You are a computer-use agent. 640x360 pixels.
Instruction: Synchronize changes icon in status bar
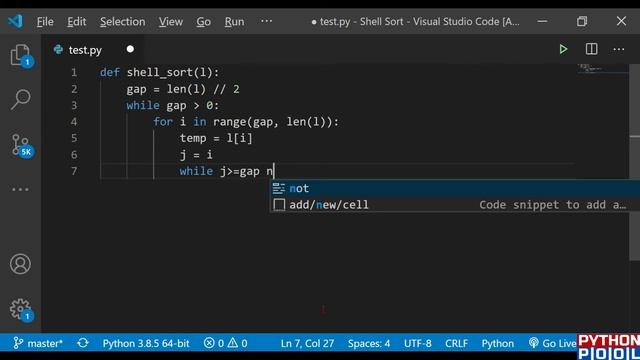[83, 343]
